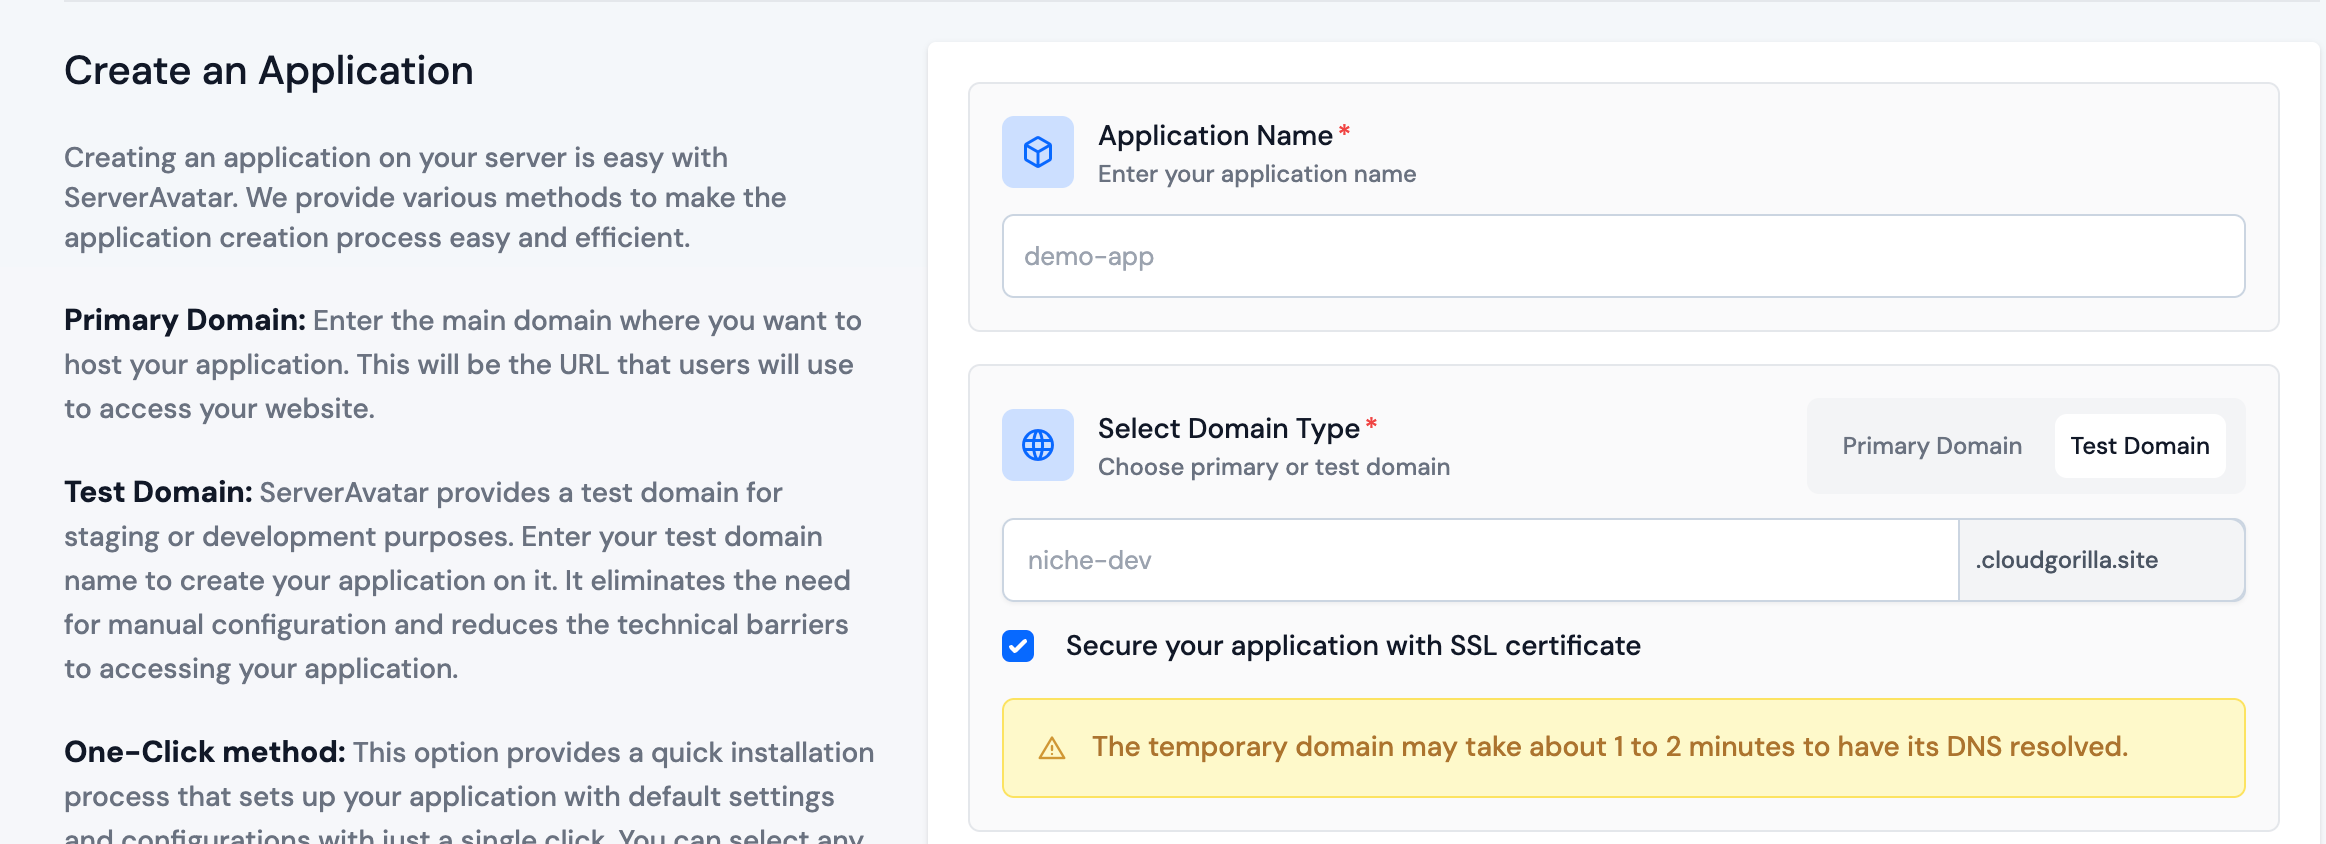Click the 'Create an Application' heading
Viewport: 2326px width, 844px height.
269,71
